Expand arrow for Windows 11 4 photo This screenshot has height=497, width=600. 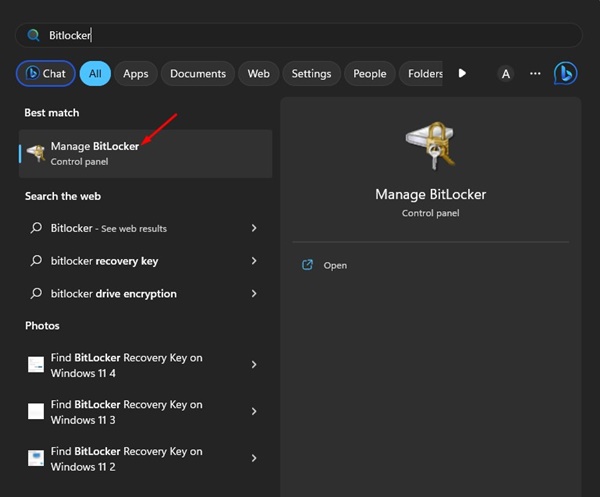[254, 365]
